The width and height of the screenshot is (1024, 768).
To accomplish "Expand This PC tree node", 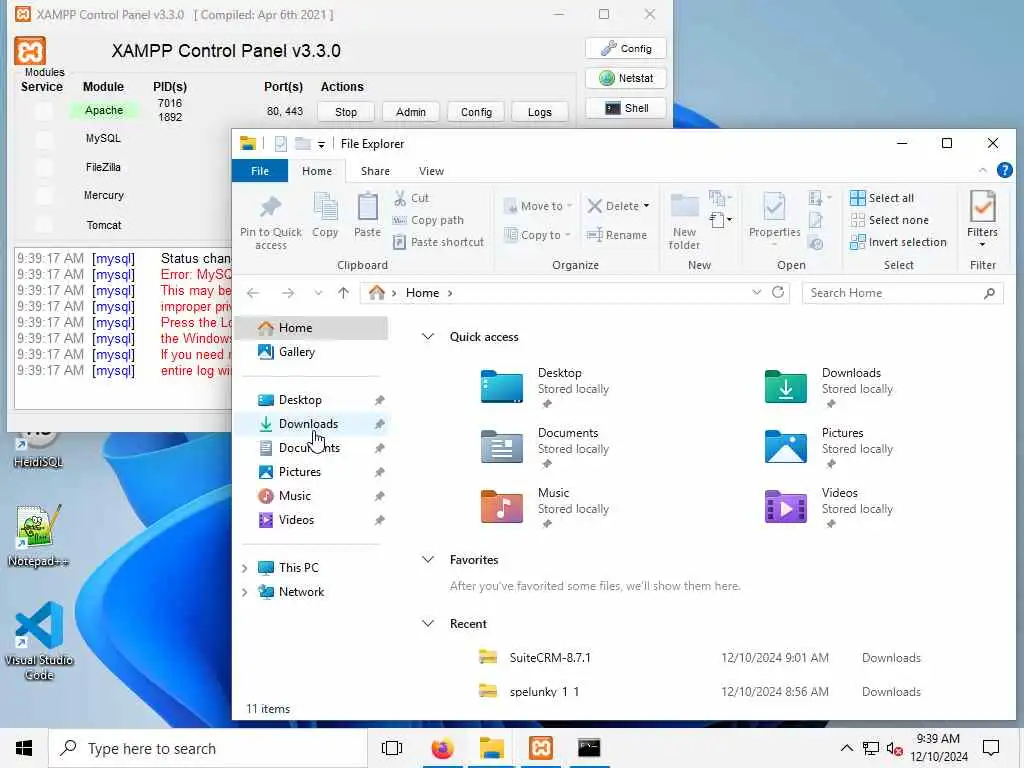I will coord(244,568).
